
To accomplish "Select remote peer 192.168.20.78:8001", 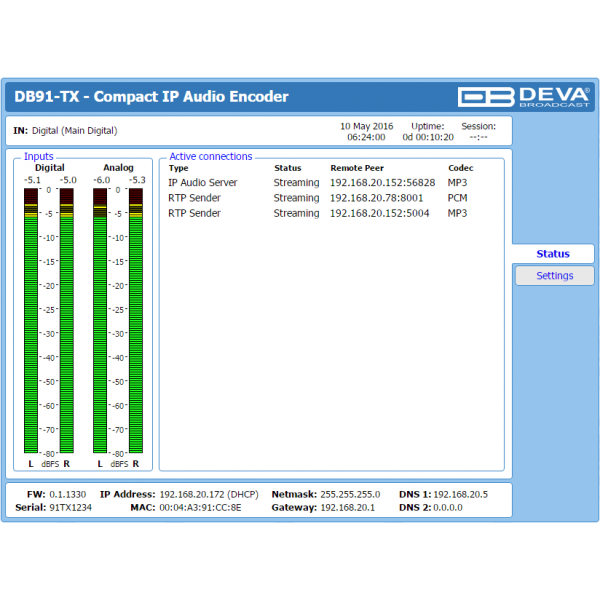I will coord(377,198).
